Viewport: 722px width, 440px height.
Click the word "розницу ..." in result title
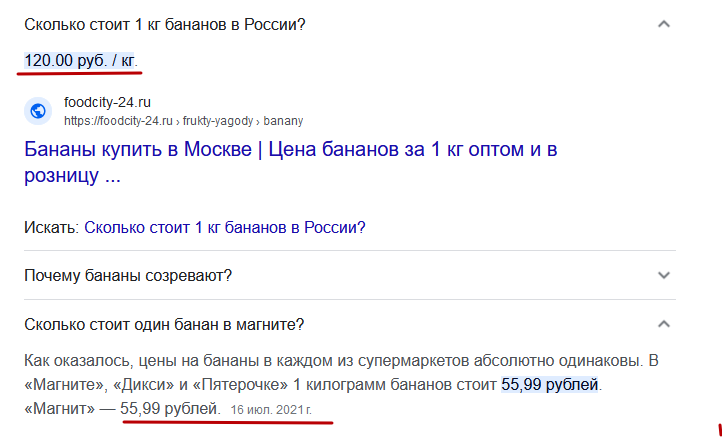(72, 175)
